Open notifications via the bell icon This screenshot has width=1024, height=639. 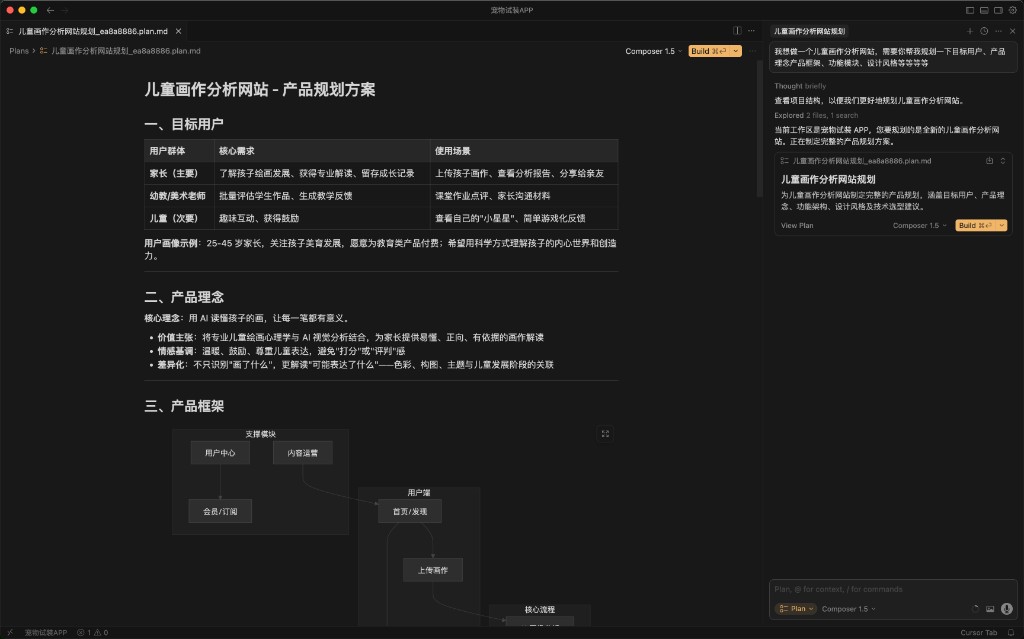pos(1010,632)
